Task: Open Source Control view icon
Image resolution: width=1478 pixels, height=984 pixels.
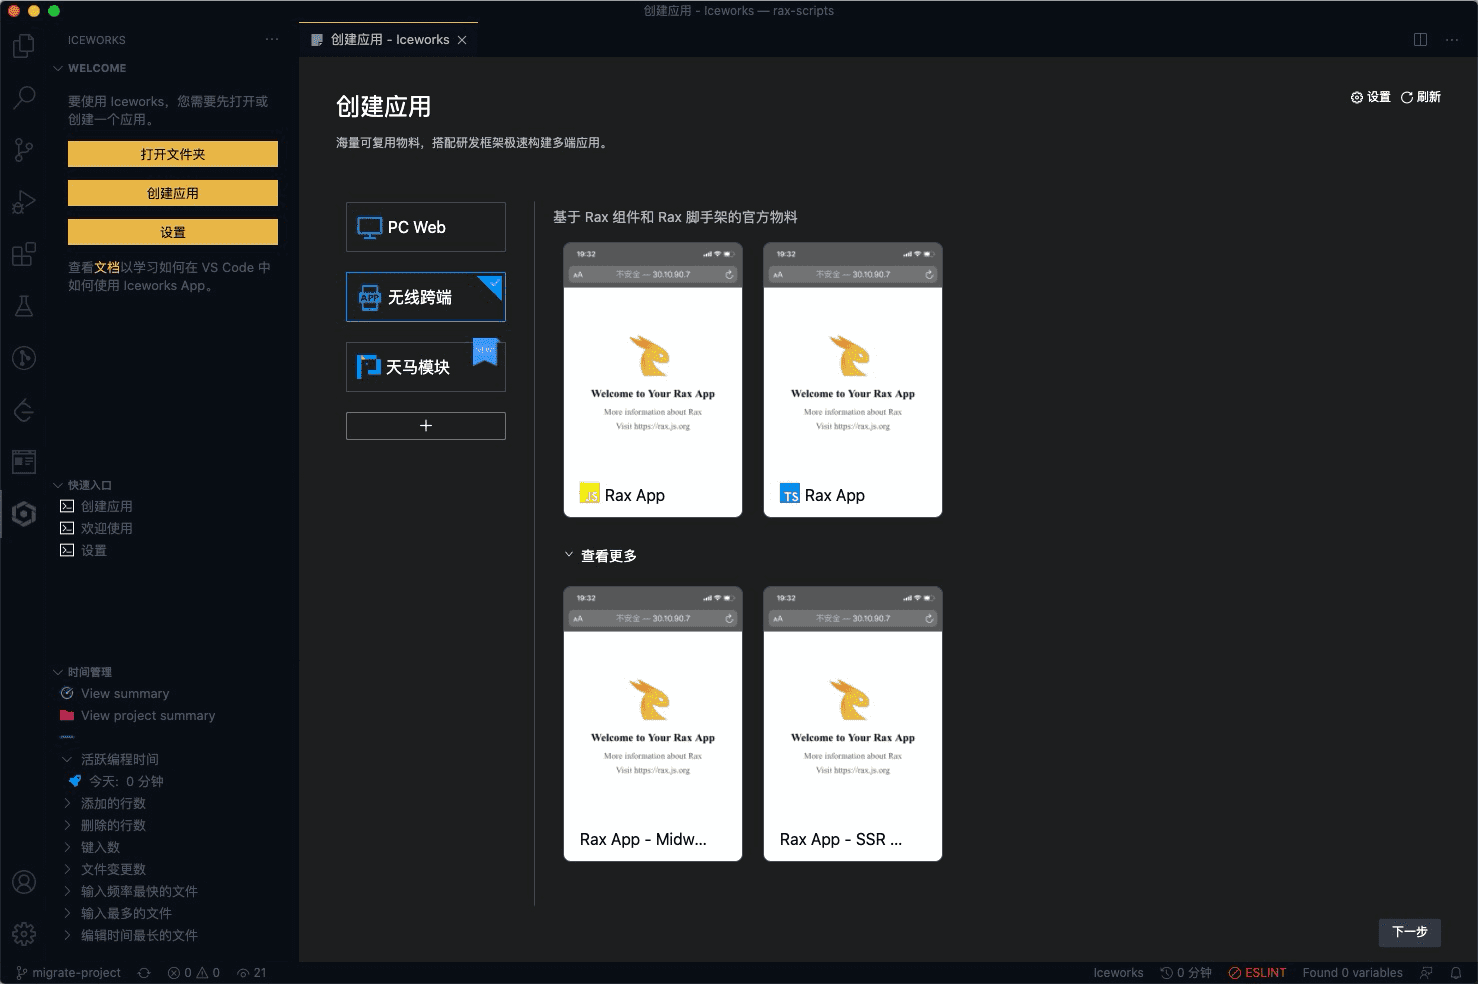Action: (24, 150)
